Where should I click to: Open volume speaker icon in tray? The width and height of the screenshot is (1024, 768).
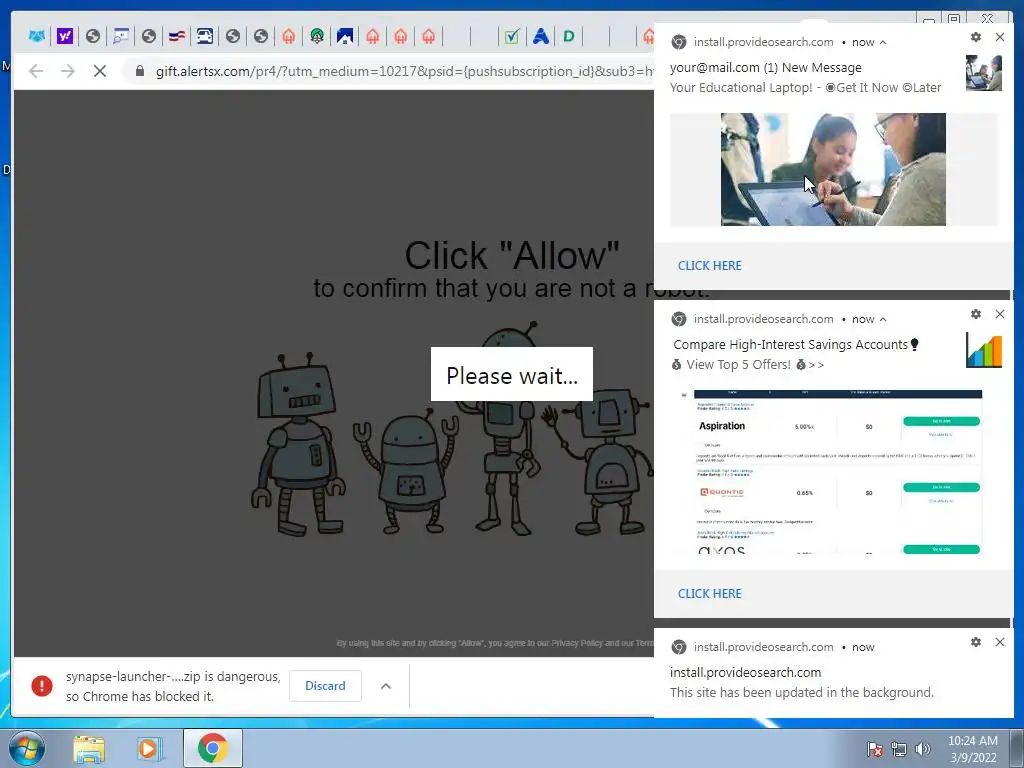click(923, 749)
